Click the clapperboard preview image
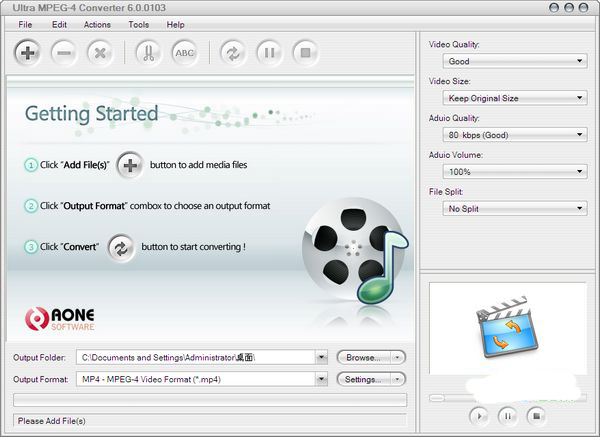This screenshot has width=600, height=437. pos(507,327)
